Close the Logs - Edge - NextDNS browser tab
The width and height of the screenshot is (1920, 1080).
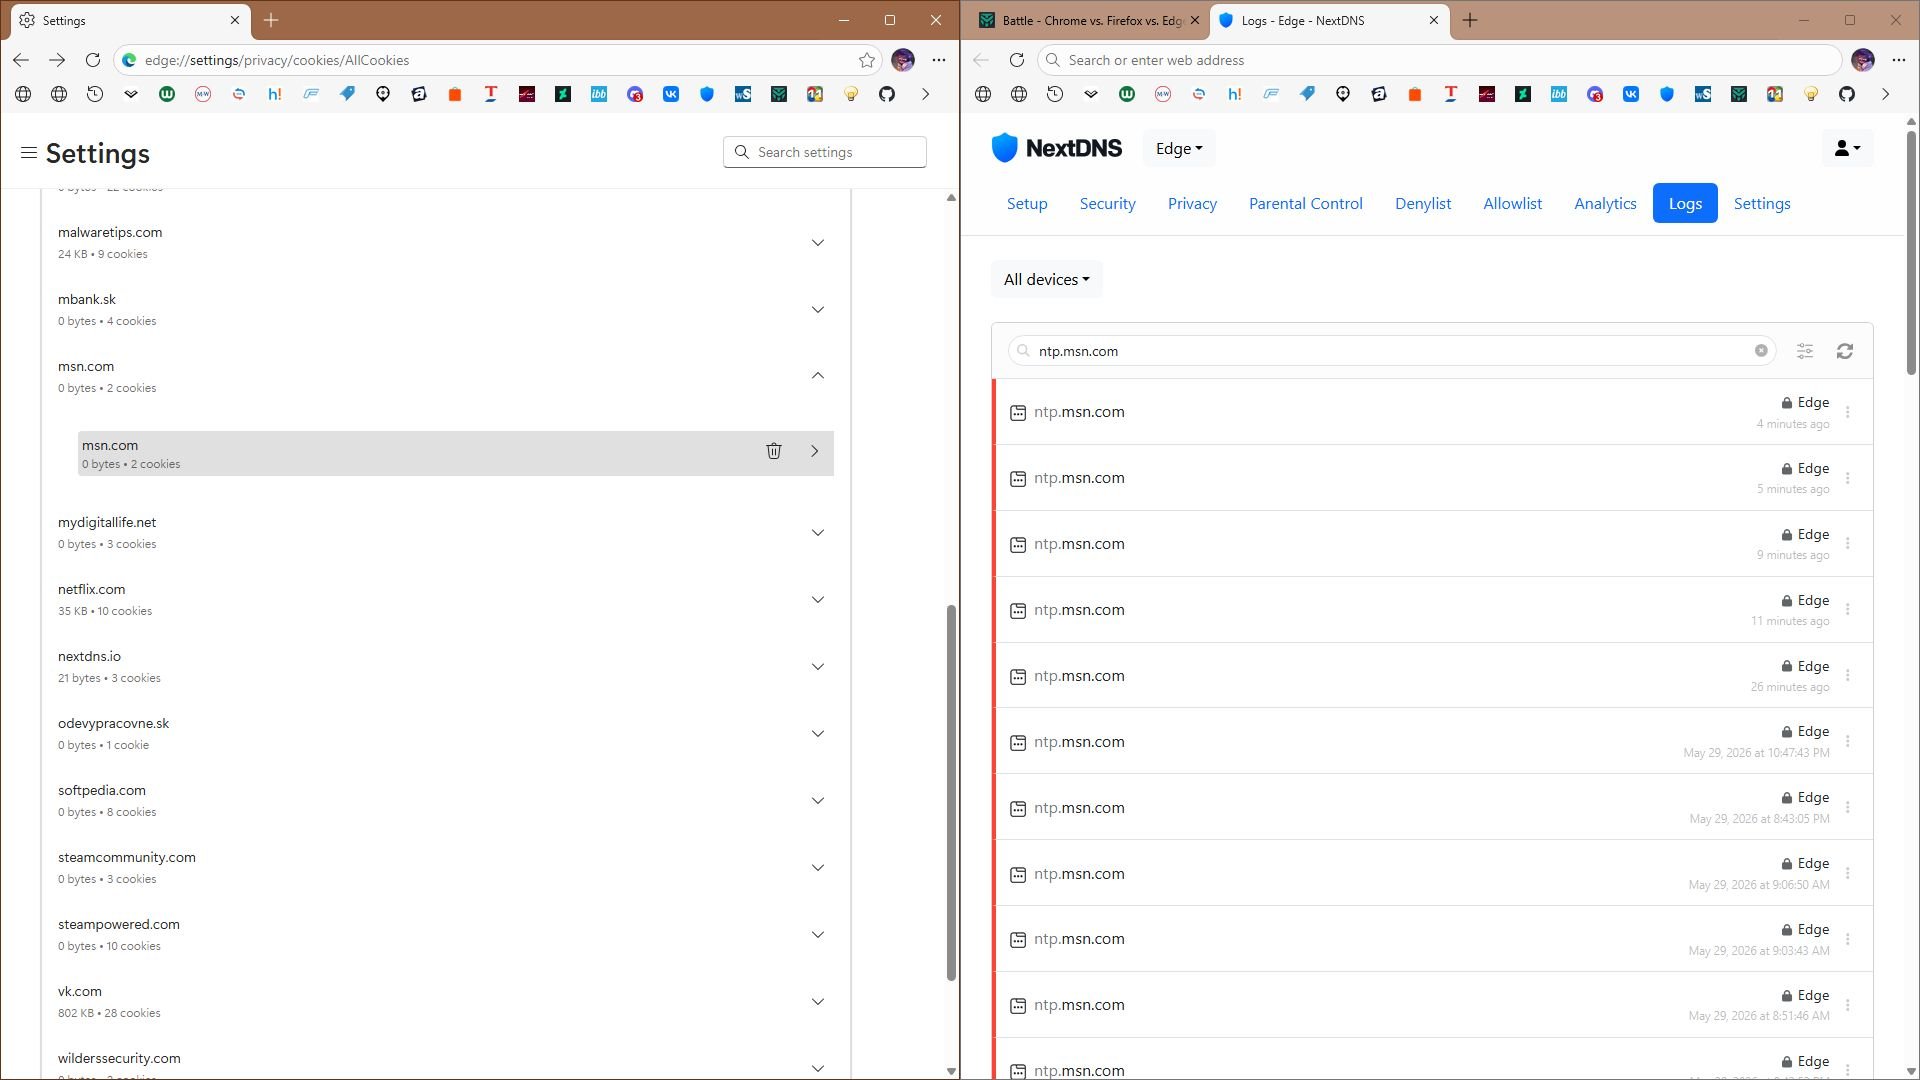(x=1434, y=20)
